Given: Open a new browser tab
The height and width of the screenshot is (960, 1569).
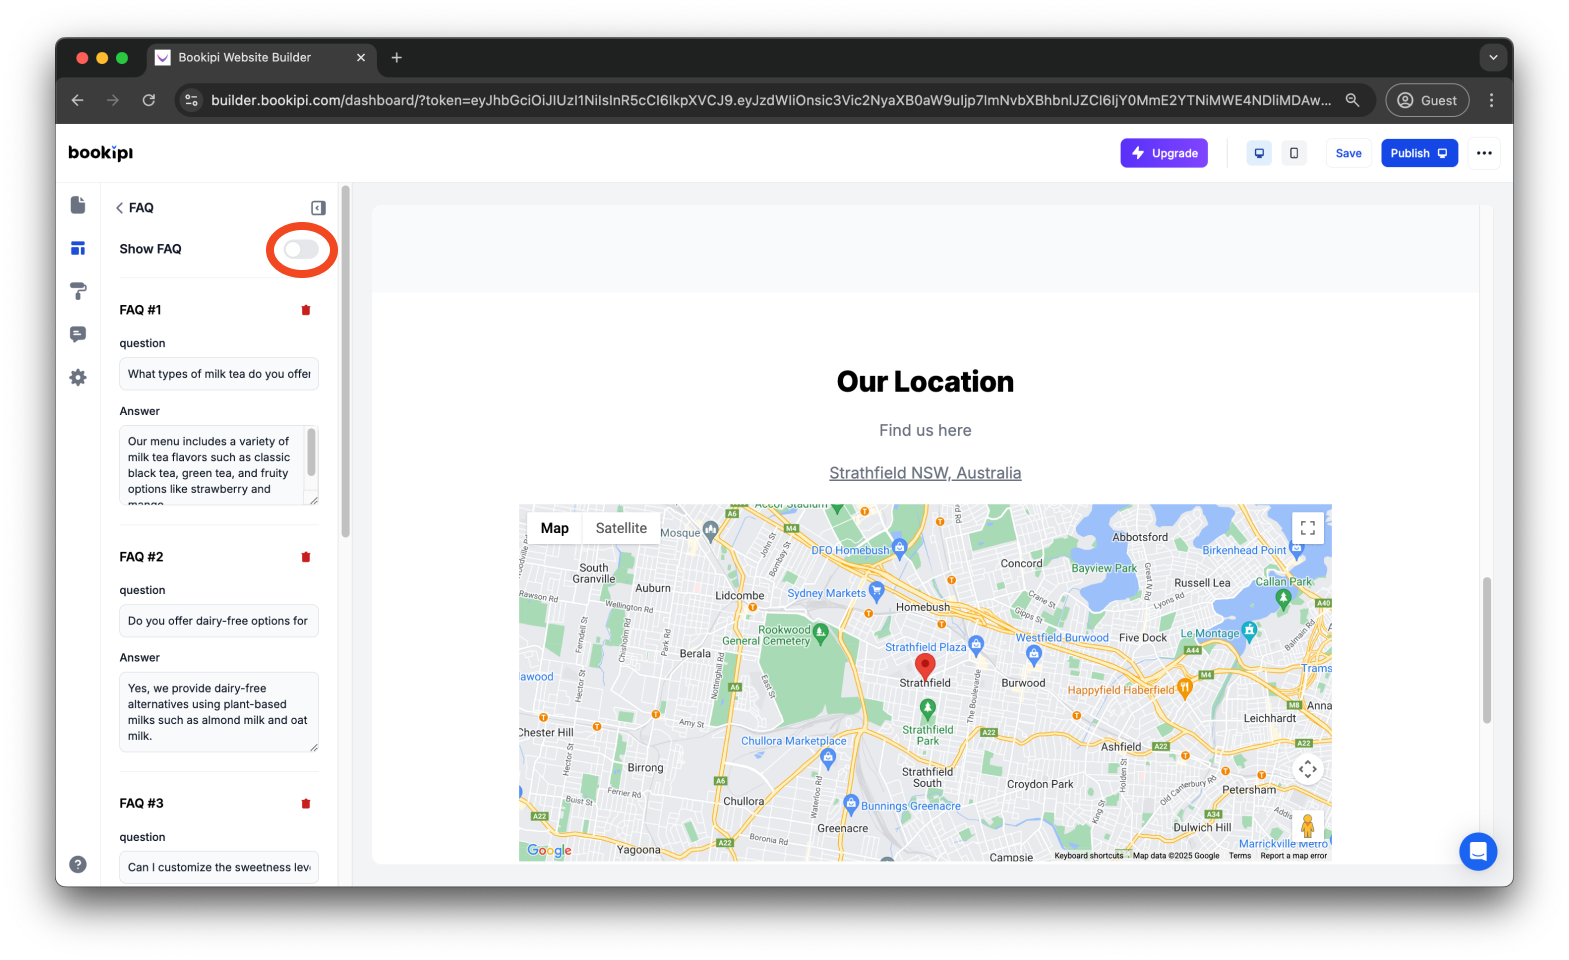Looking at the screenshot, I should point(397,58).
